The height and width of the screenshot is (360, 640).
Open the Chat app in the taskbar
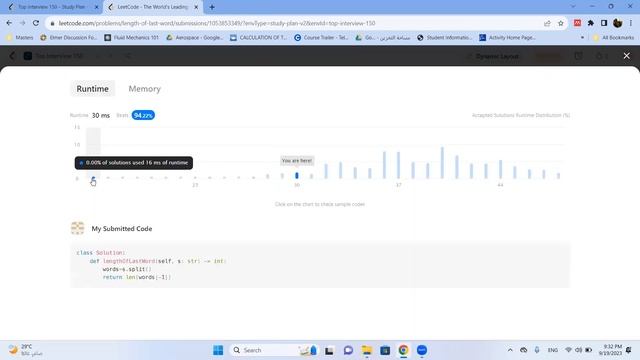pos(348,350)
